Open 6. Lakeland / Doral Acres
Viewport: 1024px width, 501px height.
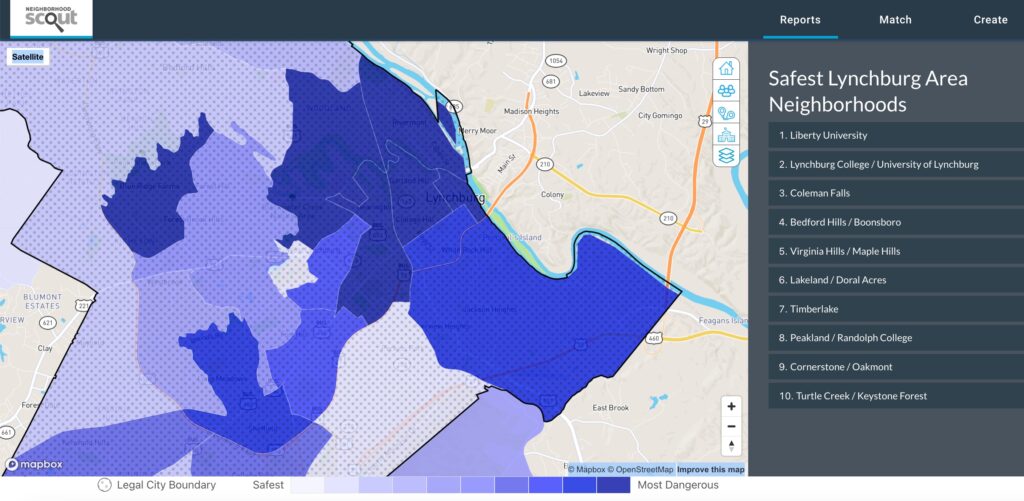click(x=896, y=280)
